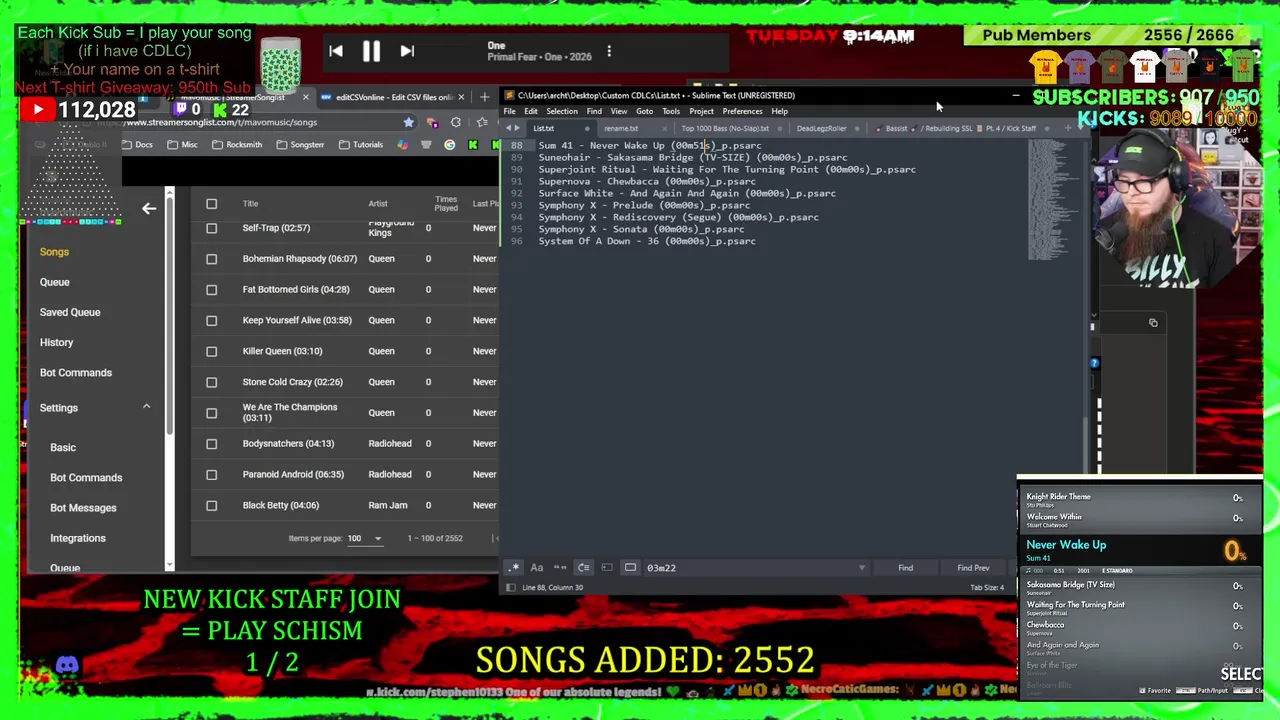Check the Bodysnatchers song checkbox
1280x720 pixels.
[x=211, y=444]
